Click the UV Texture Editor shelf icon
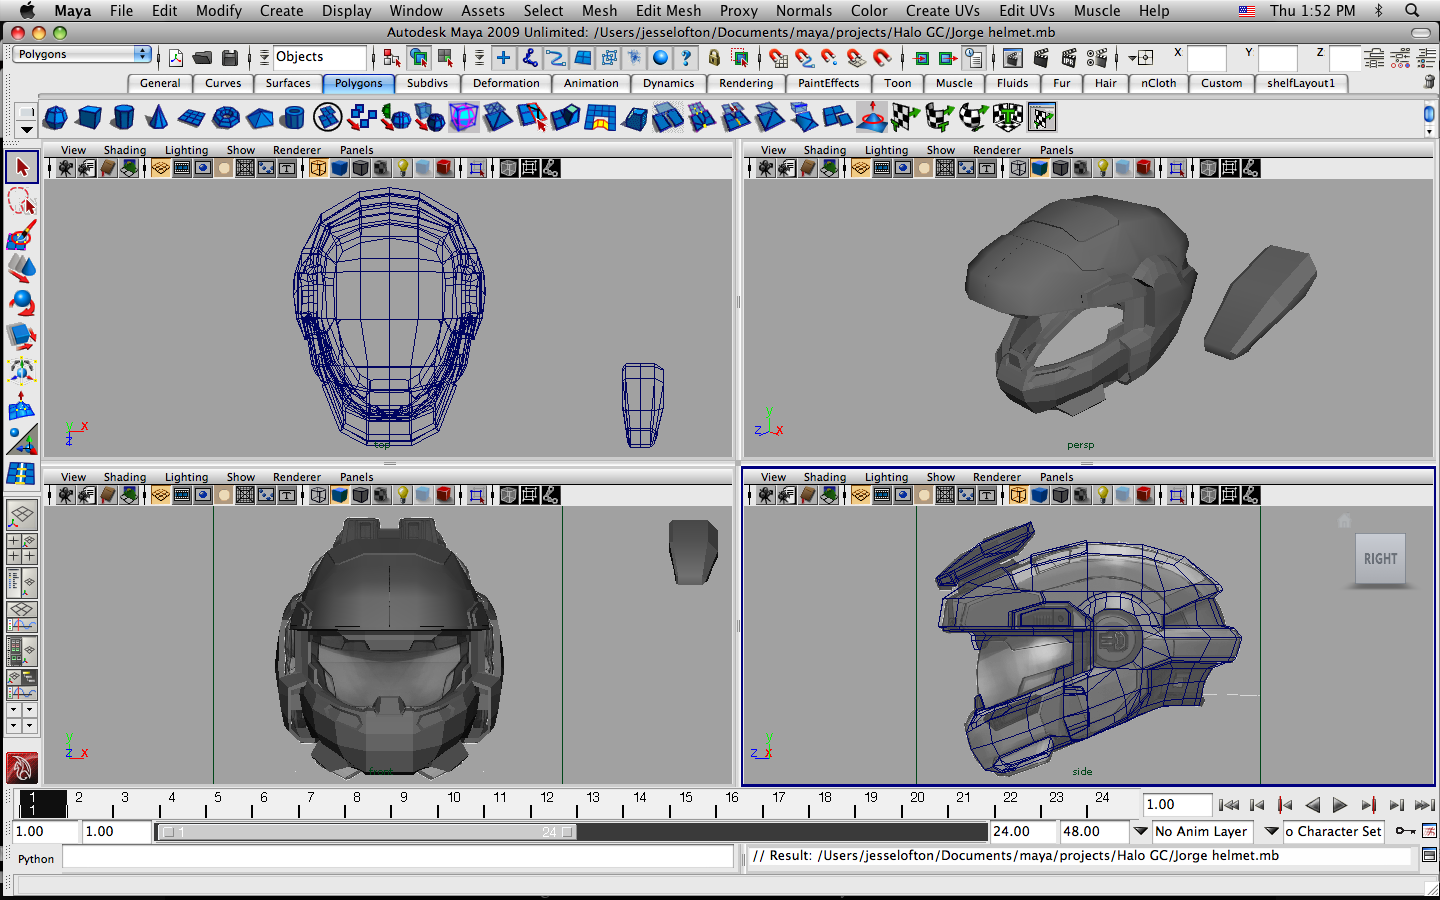 [x=1042, y=118]
